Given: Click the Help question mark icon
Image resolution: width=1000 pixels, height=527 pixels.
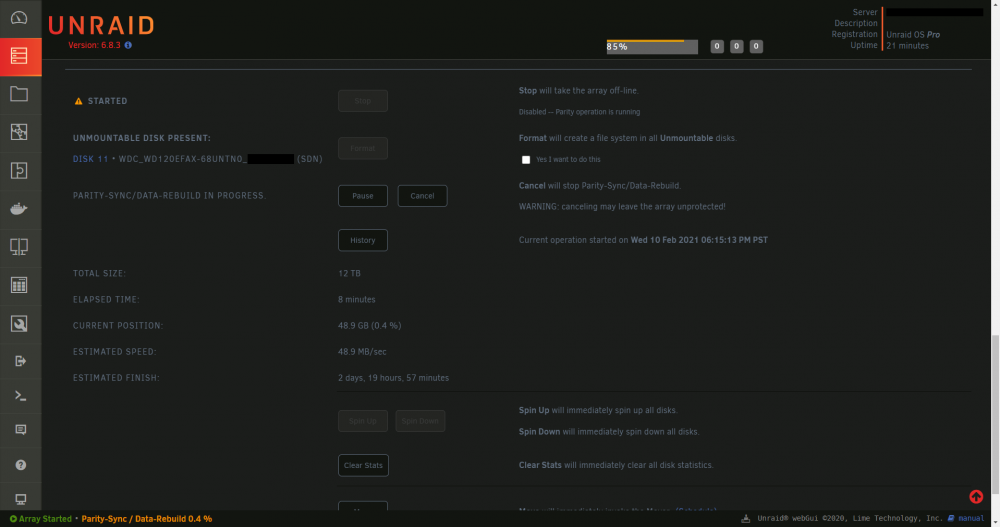Looking at the screenshot, I should [x=20, y=465].
